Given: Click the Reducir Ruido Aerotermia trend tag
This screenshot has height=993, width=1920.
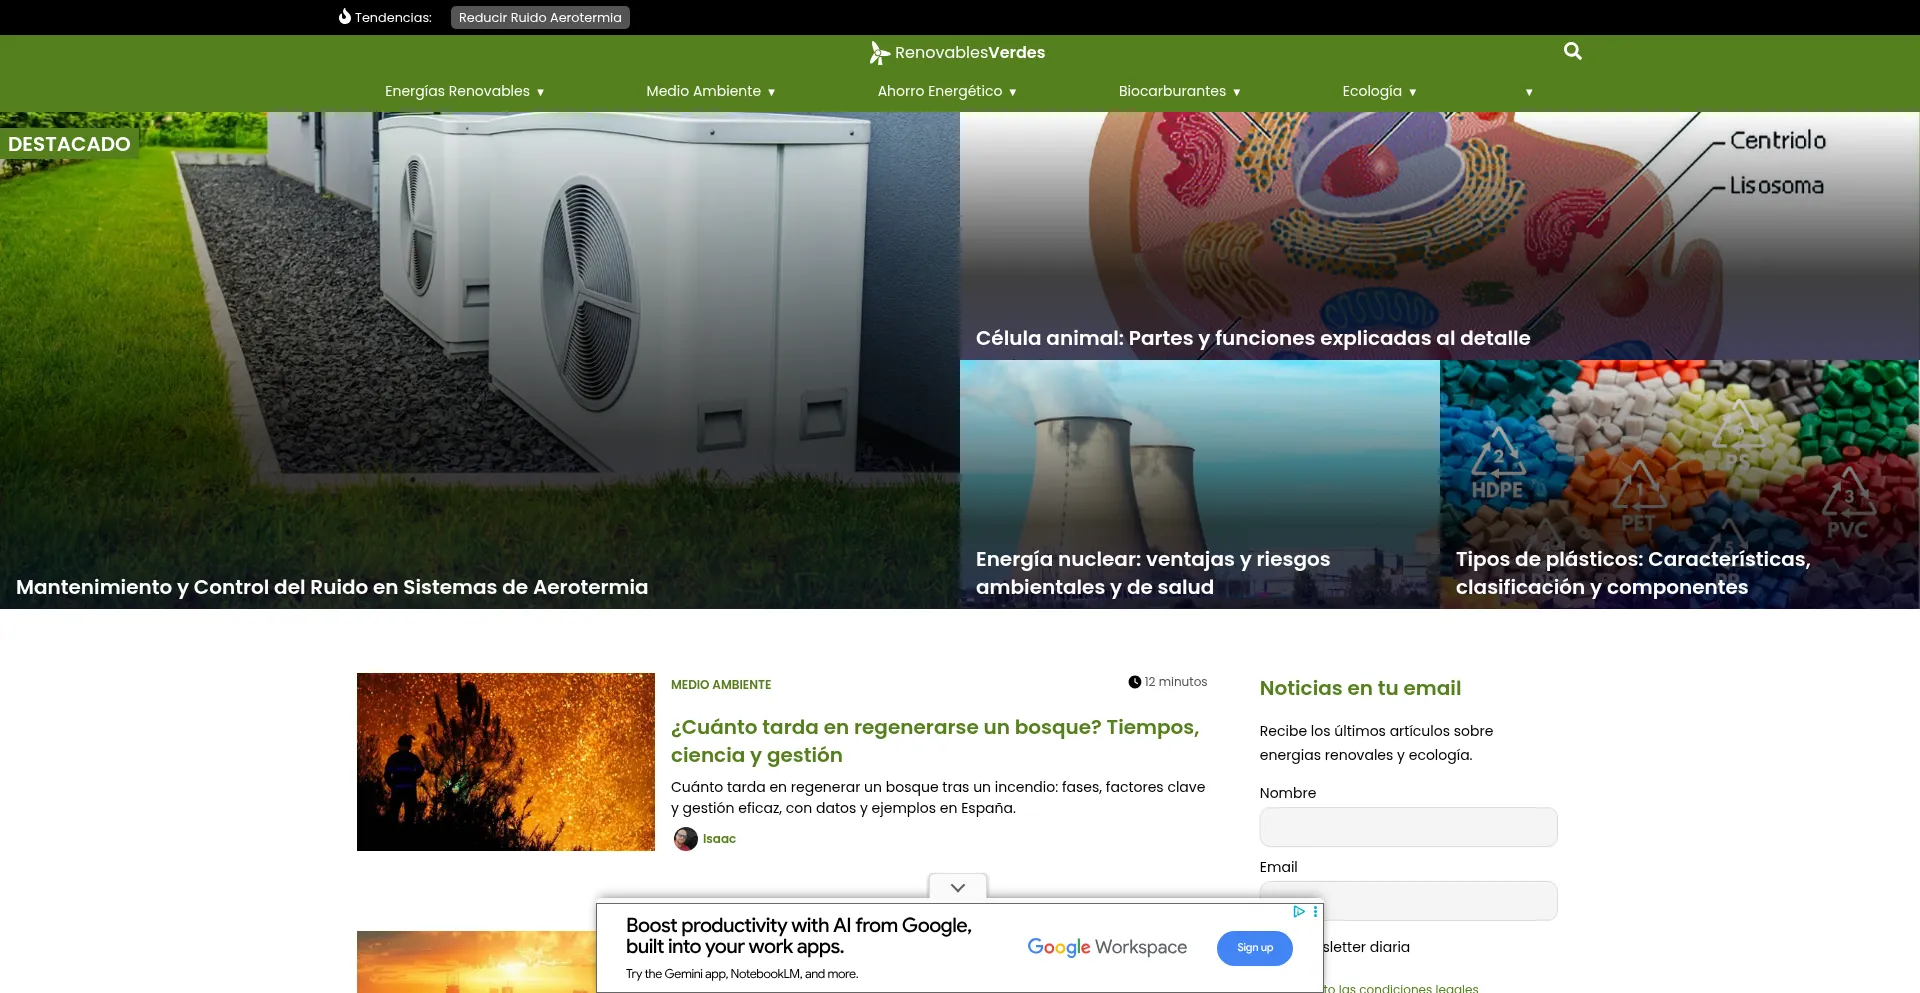Looking at the screenshot, I should (x=540, y=17).
